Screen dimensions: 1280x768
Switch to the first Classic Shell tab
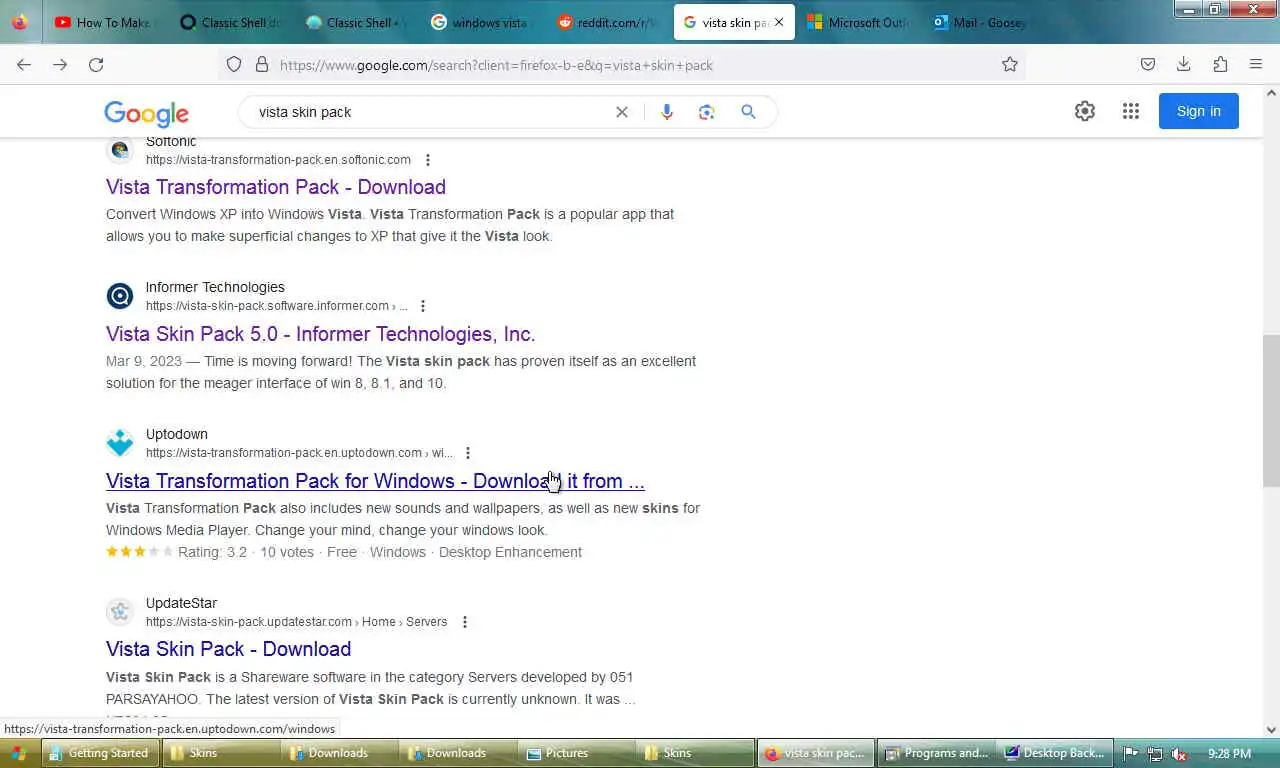tap(232, 22)
